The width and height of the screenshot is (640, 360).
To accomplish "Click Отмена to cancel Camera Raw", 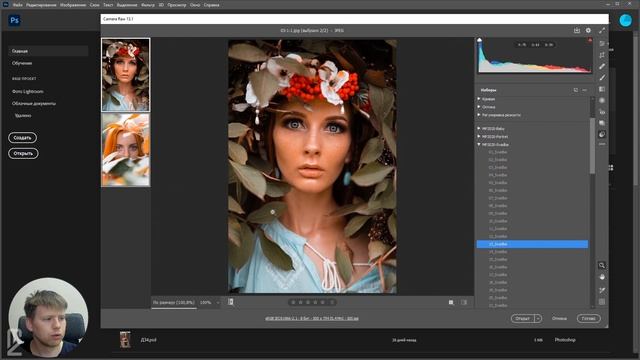I will 559,318.
